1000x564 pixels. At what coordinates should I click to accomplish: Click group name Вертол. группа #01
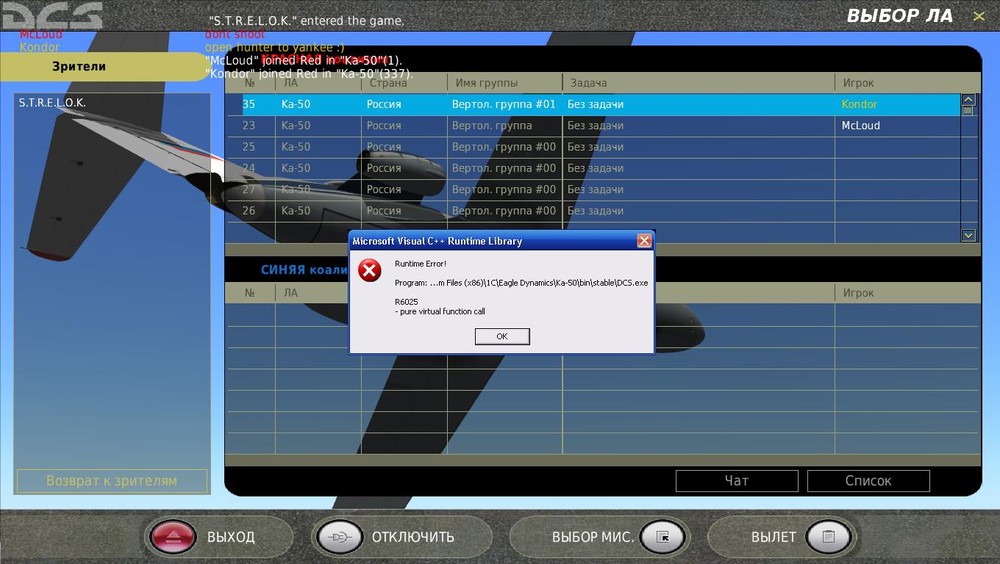tap(504, 104)
